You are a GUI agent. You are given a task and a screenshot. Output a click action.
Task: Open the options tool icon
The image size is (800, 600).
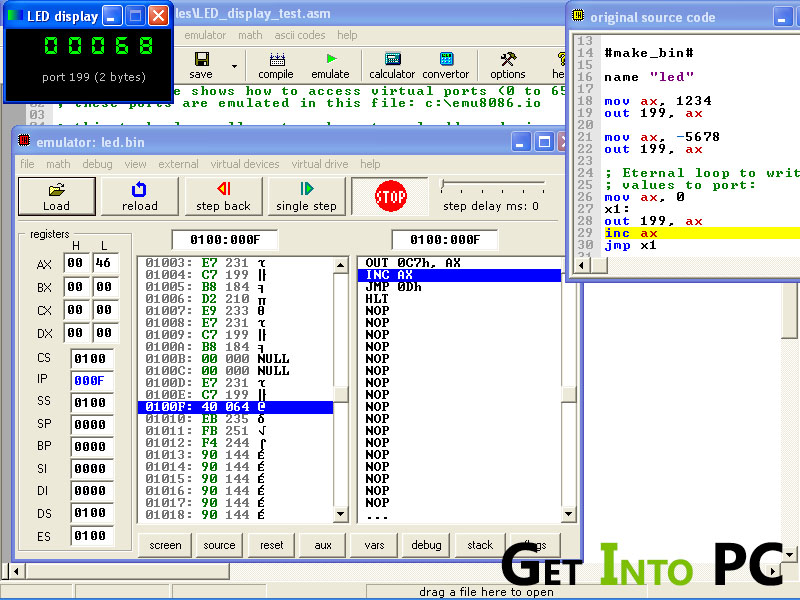(508, 65)
